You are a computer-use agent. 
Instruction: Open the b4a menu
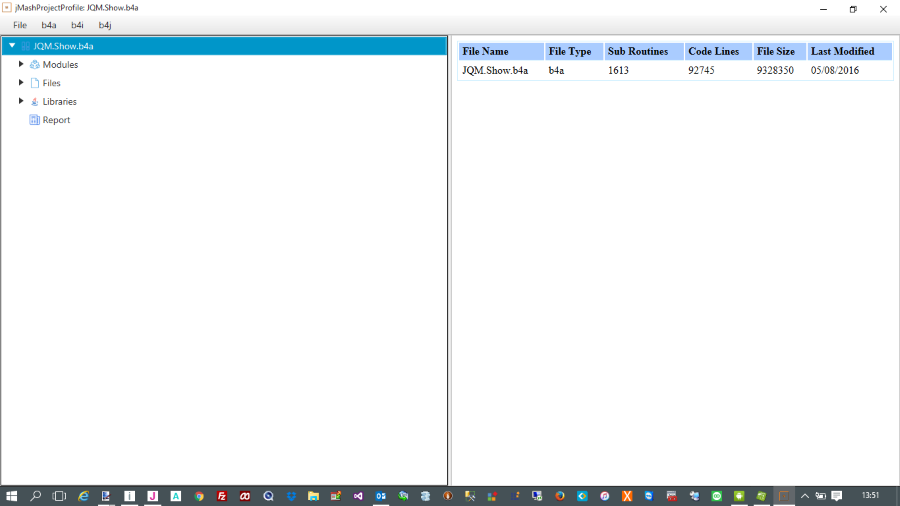(x=49, y=25)
